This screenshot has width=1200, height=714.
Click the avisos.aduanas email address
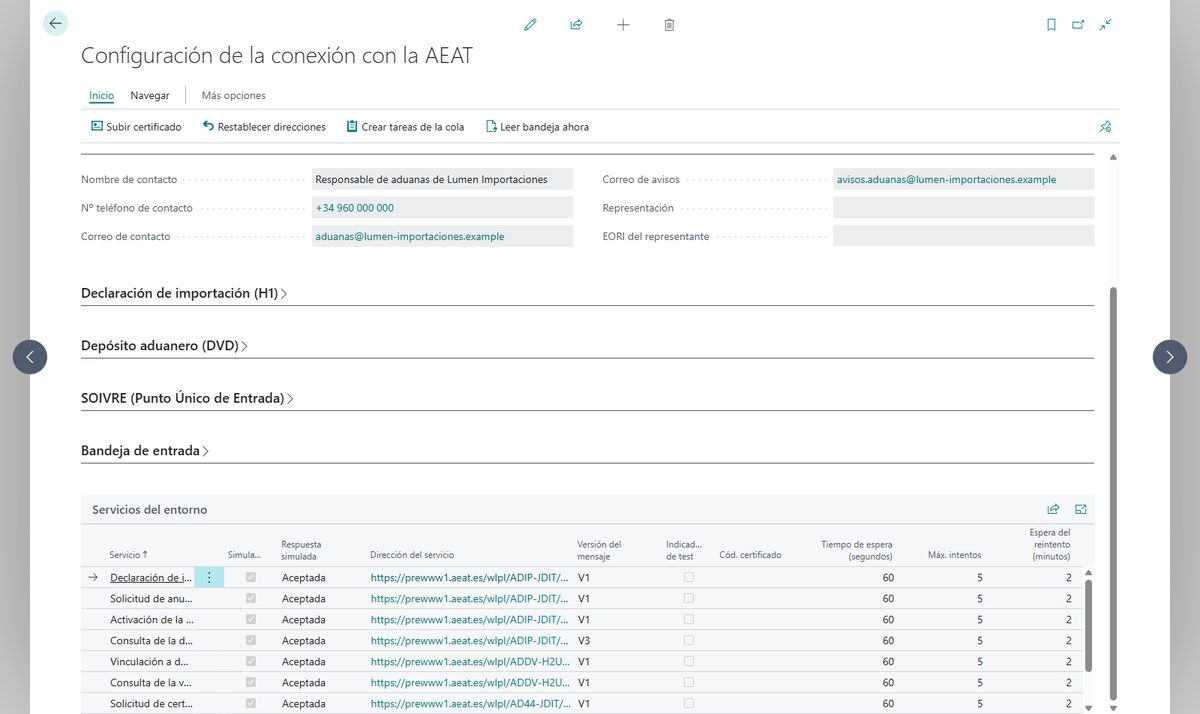pyautogui.click(x=946, y=179)
